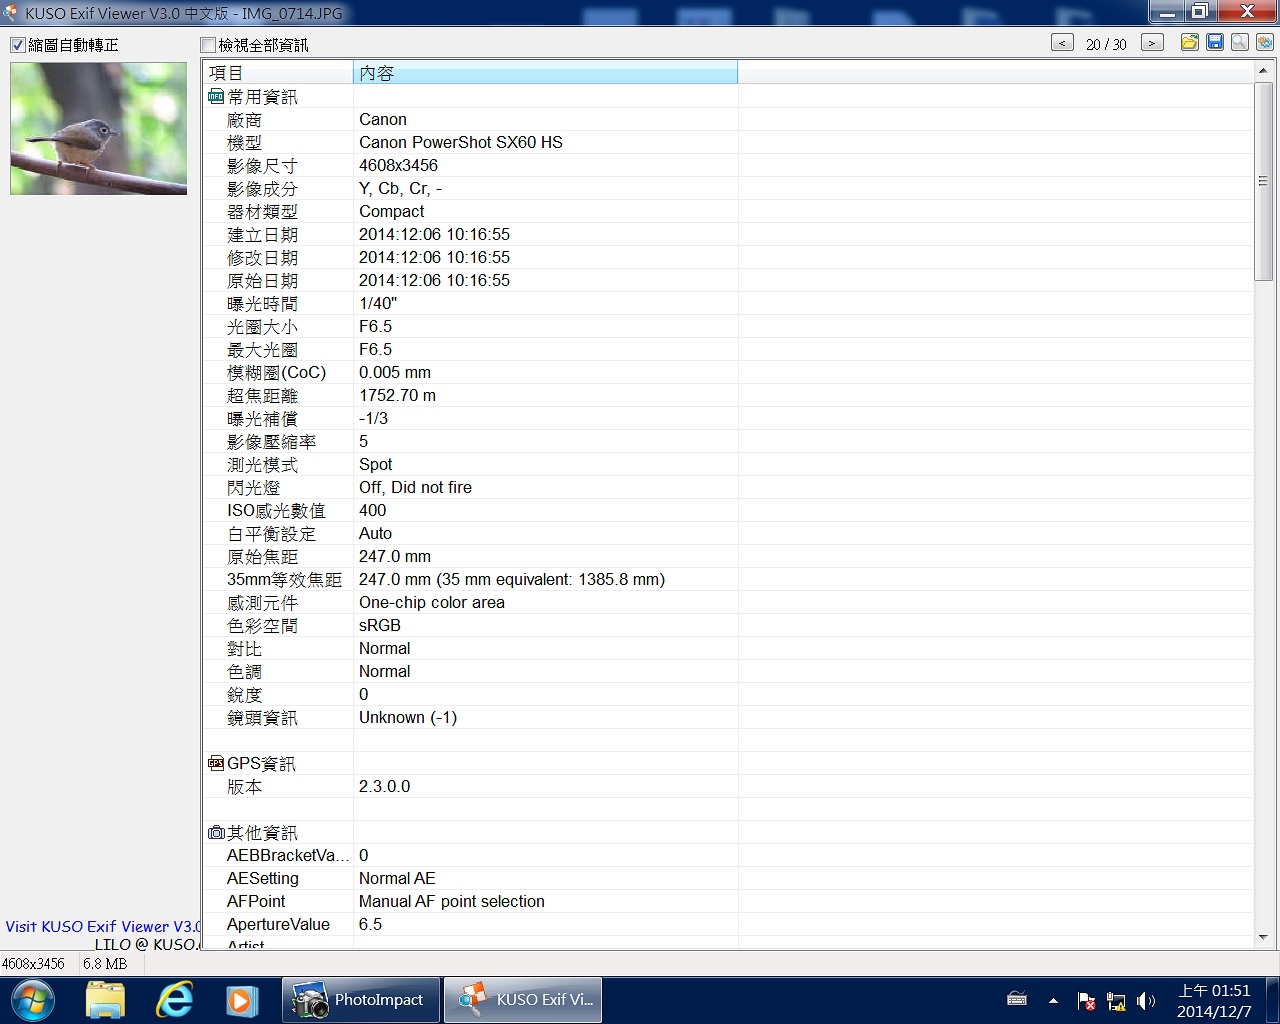Select the 35mm等效焦距 row value
This screenshot has width=1280, height=1024.
coord(512,579)
